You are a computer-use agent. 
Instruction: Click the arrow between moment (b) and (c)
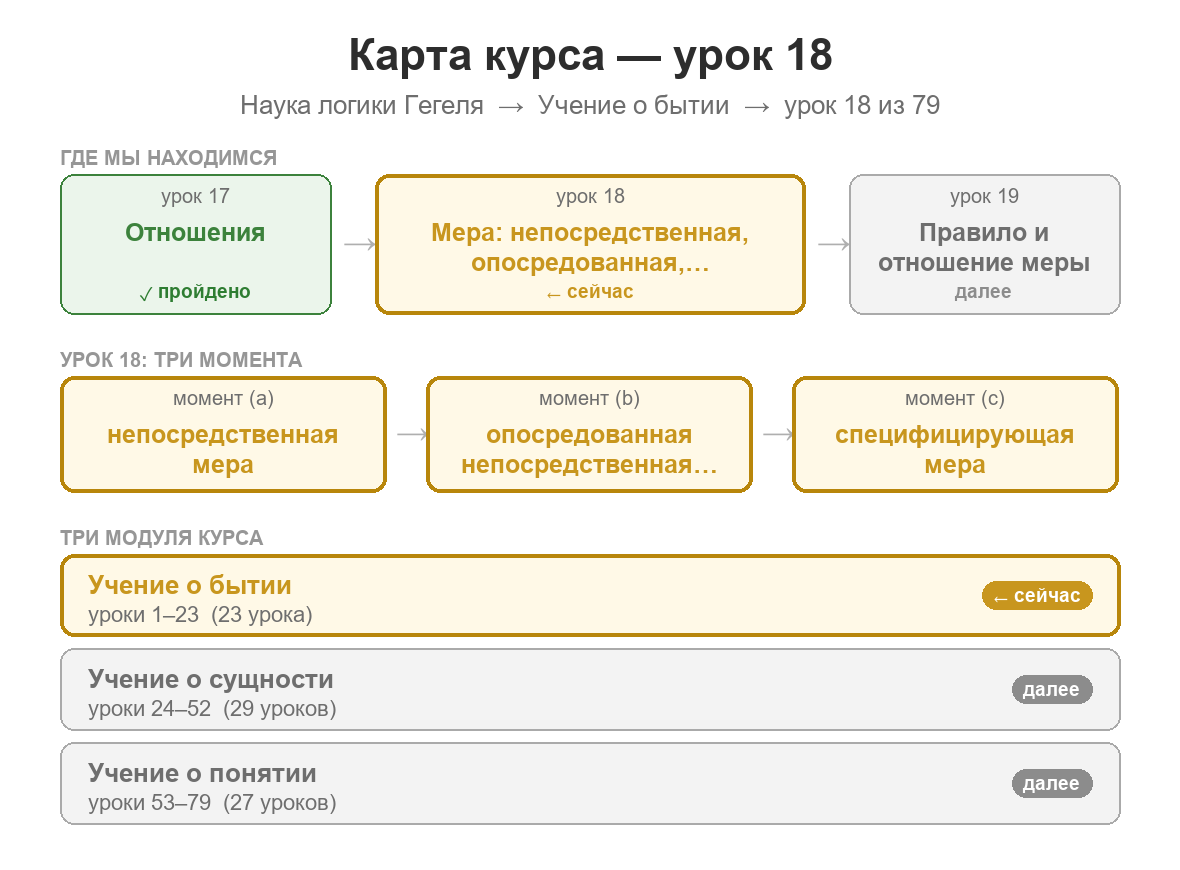(x=778, y=434)
